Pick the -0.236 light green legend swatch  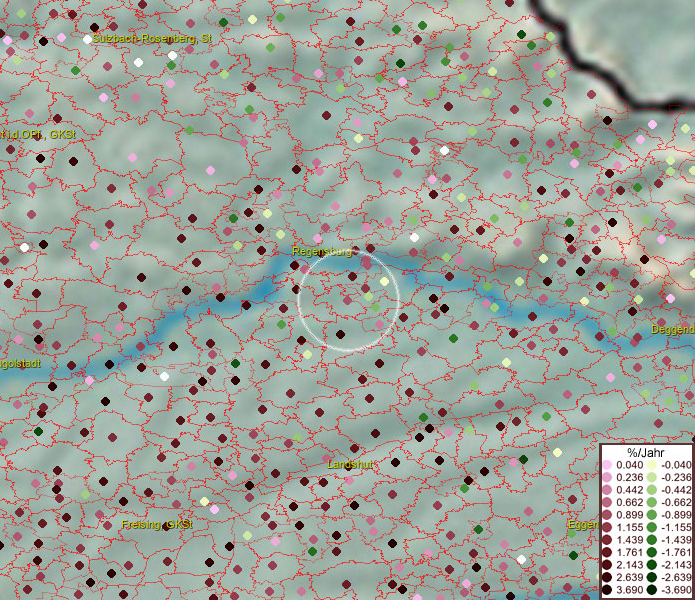652,477
